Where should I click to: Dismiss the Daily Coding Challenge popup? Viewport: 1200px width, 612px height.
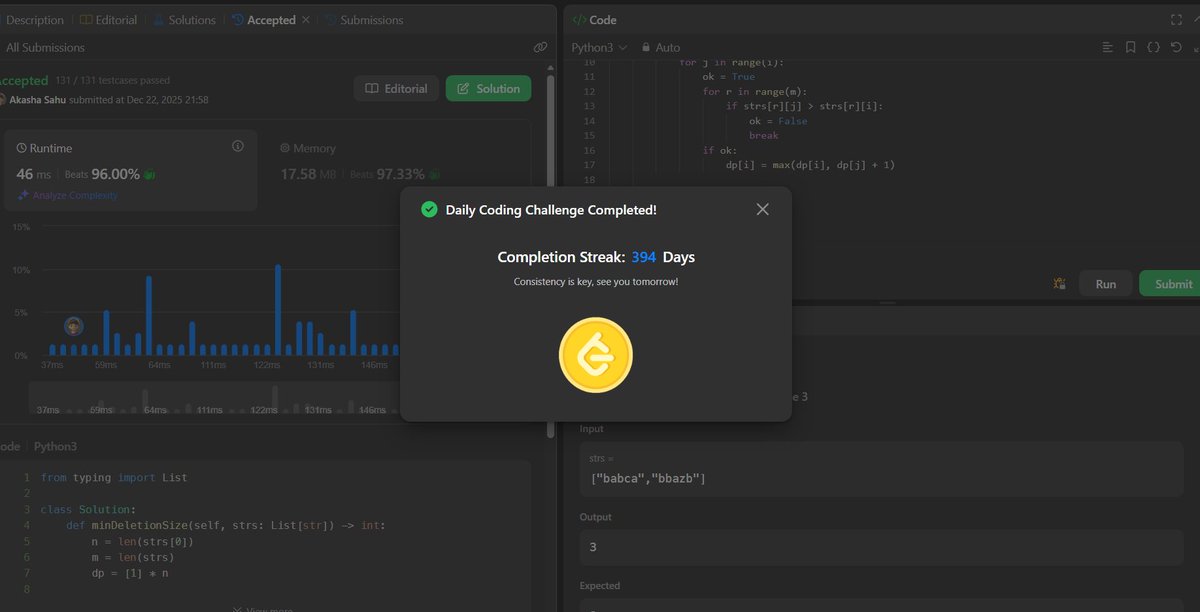[x=762, y=209]
